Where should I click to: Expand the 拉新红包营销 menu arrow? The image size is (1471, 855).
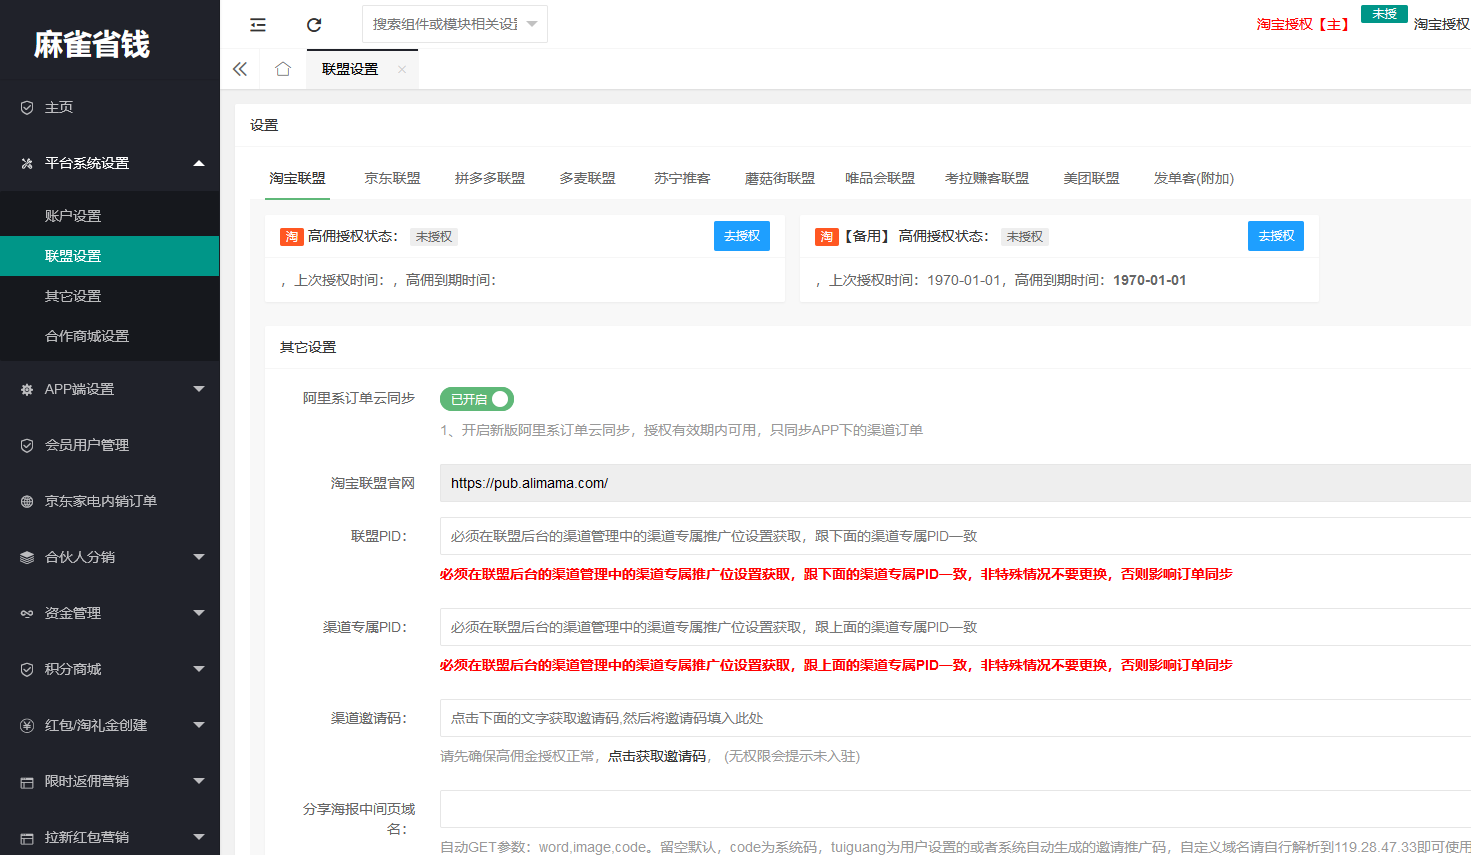(199, 837)
